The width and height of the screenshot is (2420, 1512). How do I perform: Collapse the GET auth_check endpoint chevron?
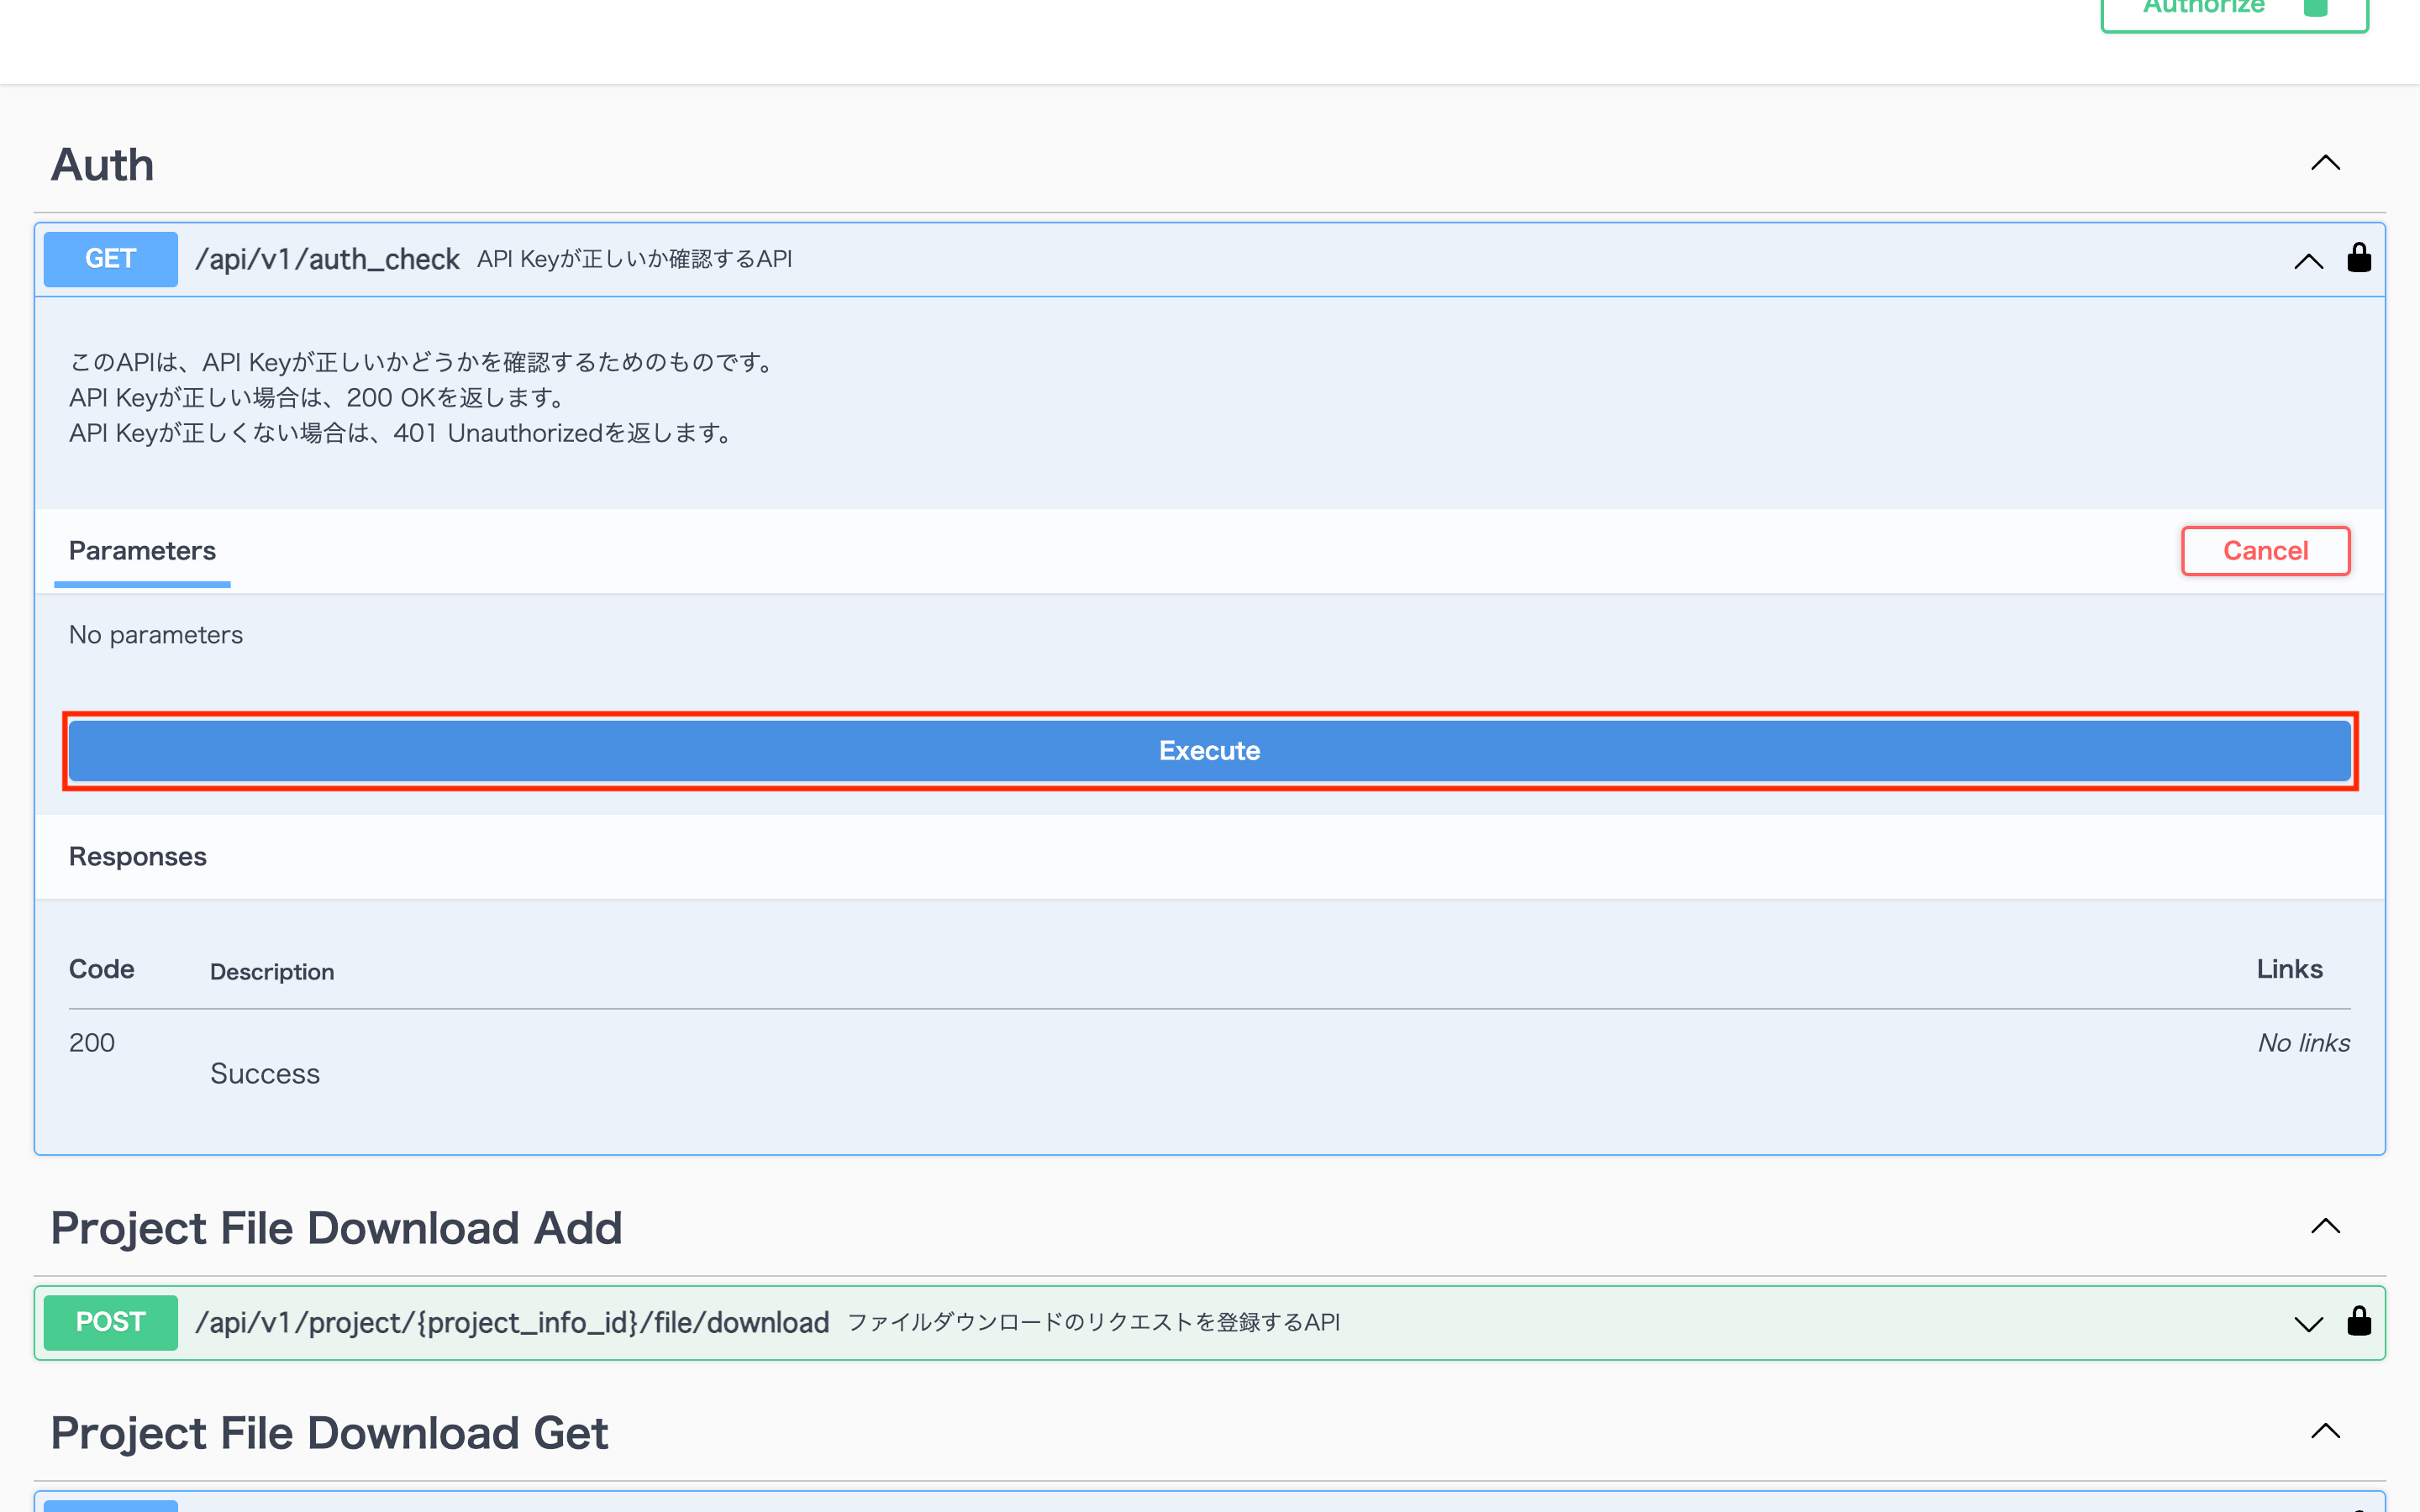click(x=2308, y=261)
